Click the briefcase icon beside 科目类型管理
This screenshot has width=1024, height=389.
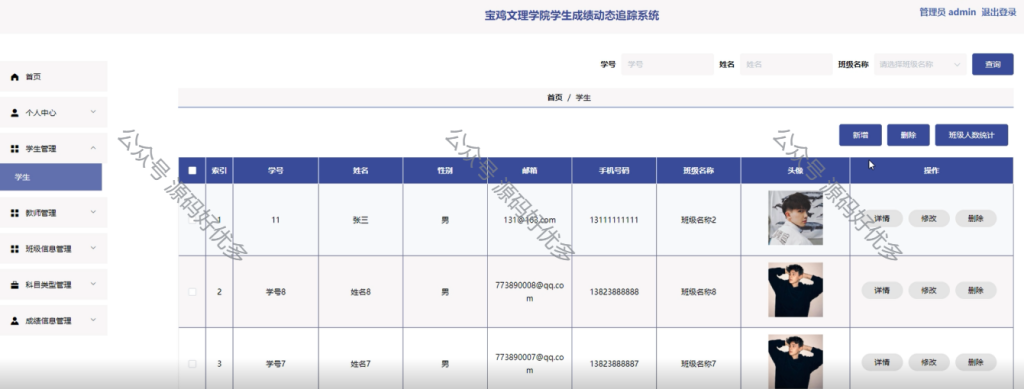pos(15,285)
